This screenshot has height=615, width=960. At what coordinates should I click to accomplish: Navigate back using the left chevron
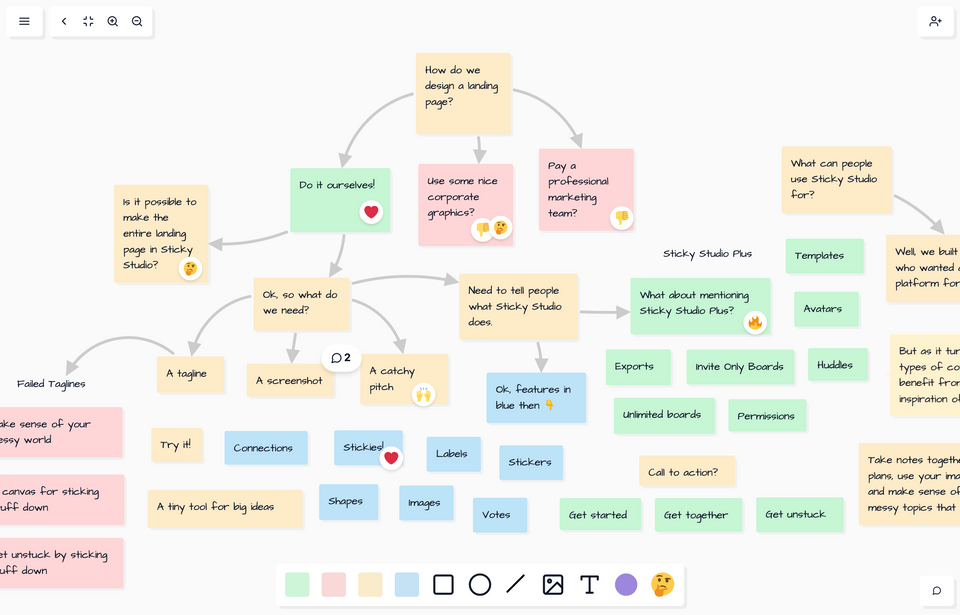(x=63, y=21)
